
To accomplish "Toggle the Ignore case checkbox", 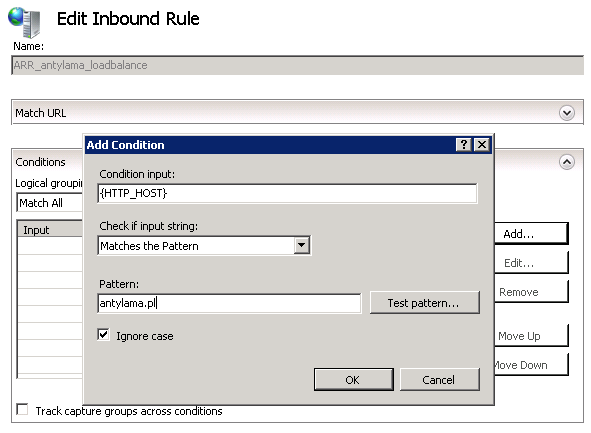I will coord(103,335).
